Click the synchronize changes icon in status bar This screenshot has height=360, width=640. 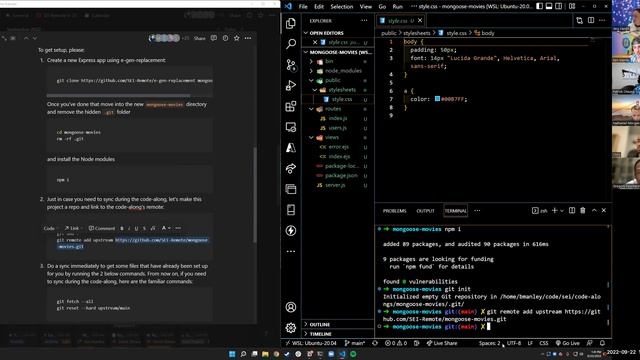click(375, 343)
